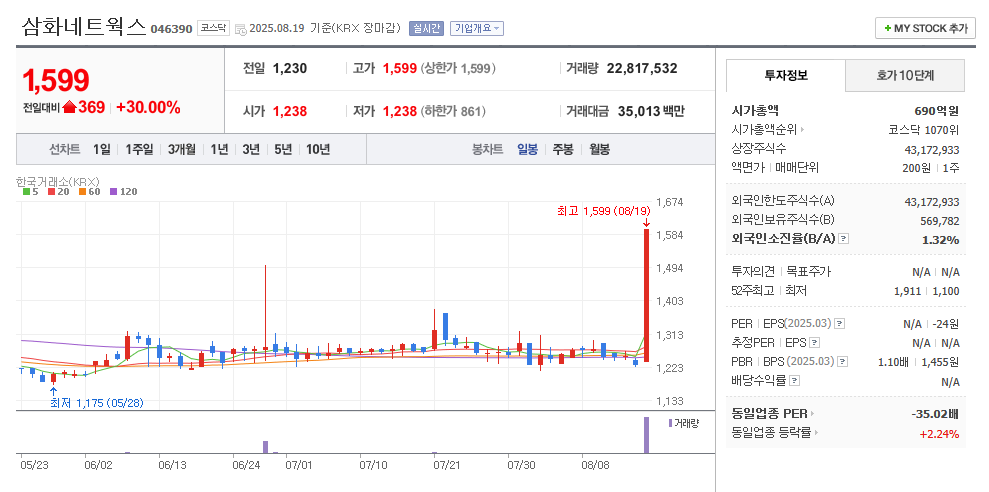The height and width of the screenshot is (492, 989).
Task: Click the stock name 삼화네트웍스
Action: tap(84, 27)
